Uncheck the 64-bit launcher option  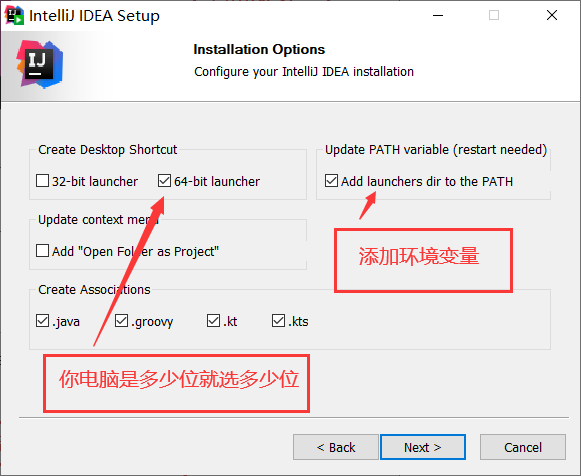point(164,181)
